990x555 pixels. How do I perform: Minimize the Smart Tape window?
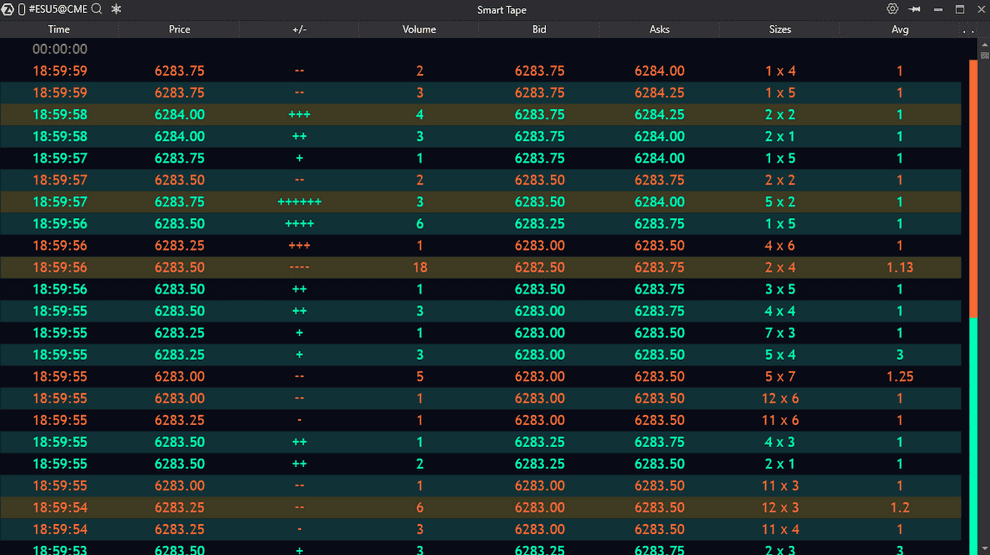click(x=937, y=9)
